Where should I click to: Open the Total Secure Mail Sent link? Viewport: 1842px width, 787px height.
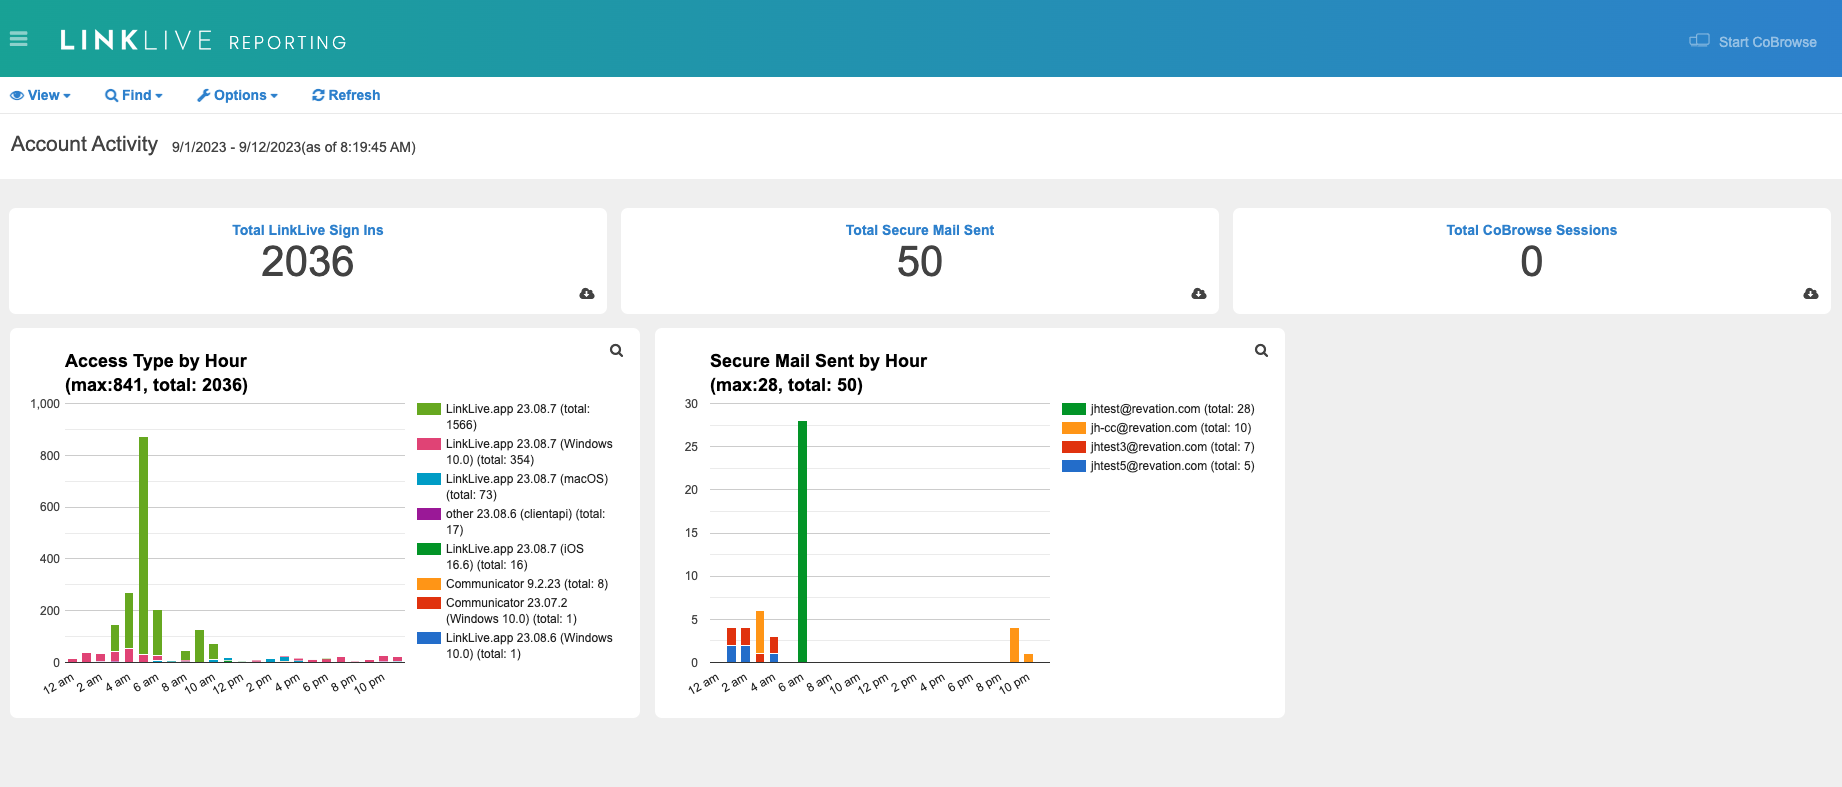coord(920,230)
